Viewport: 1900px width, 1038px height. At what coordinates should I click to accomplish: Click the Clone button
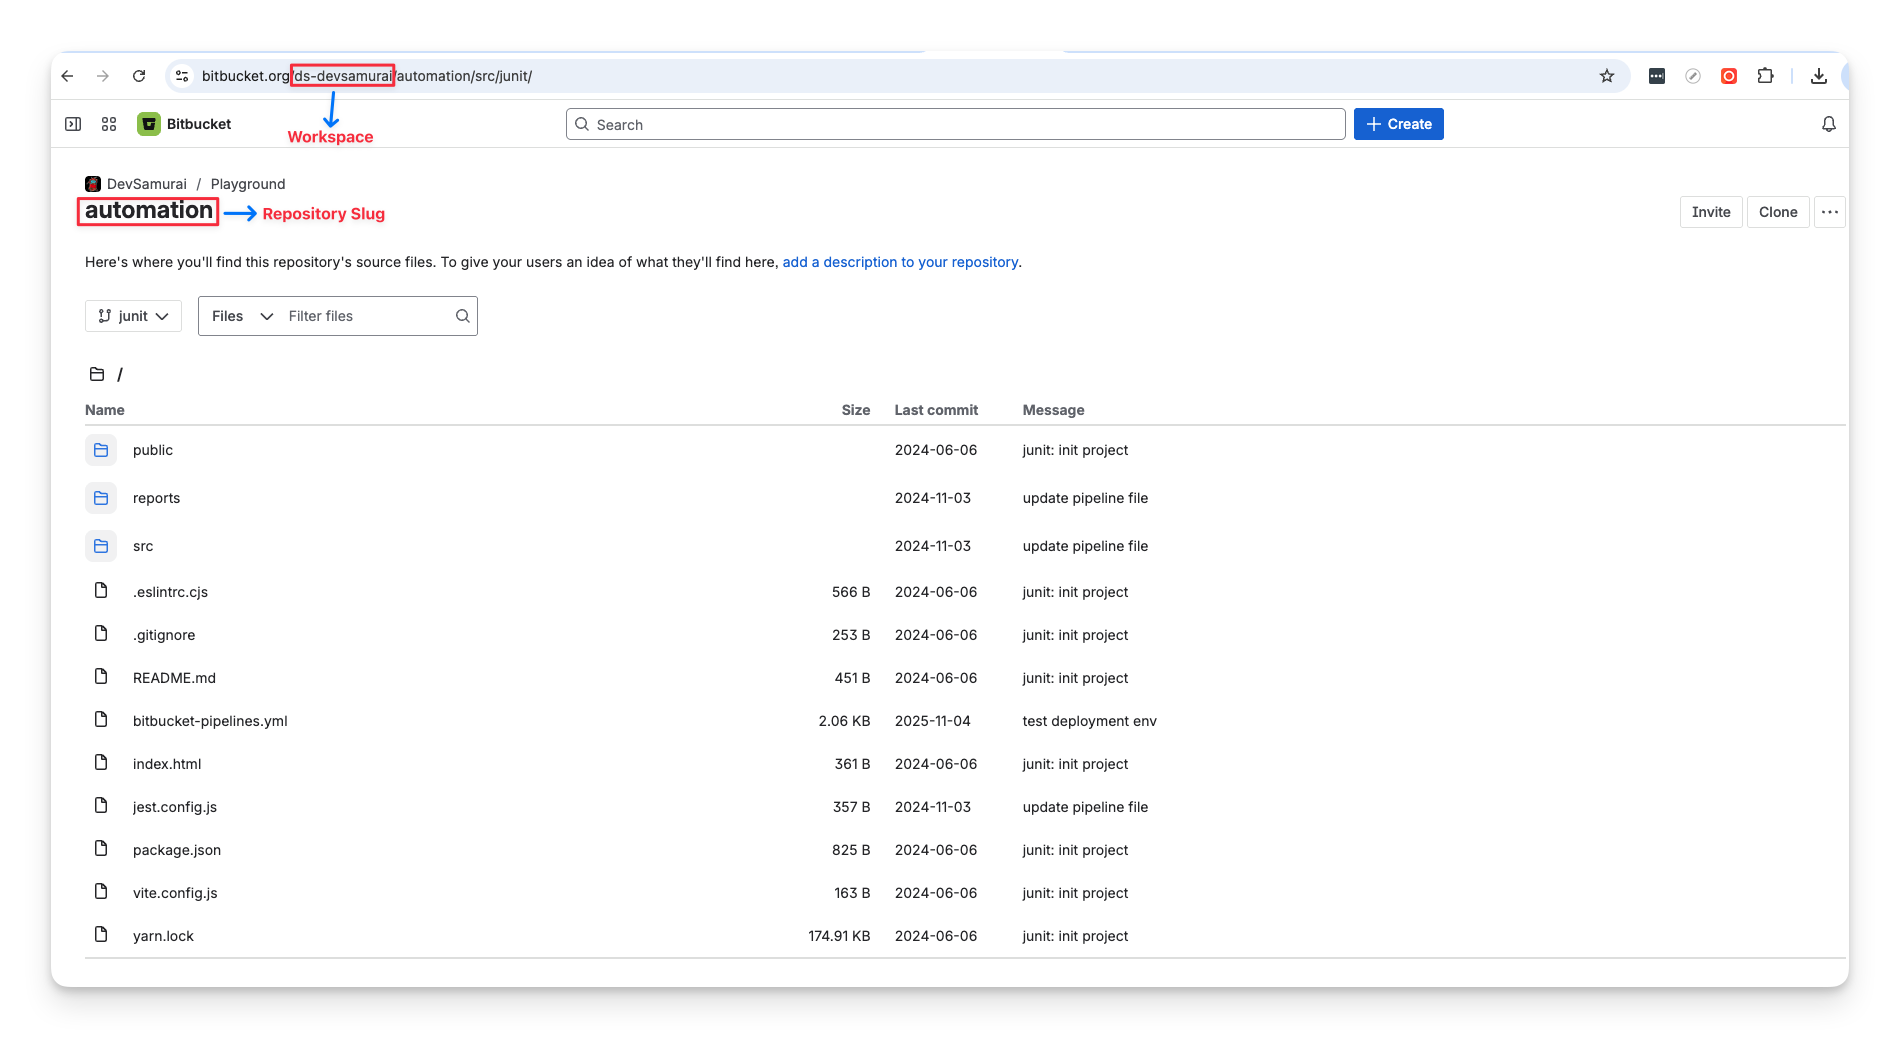[1778, 211]
